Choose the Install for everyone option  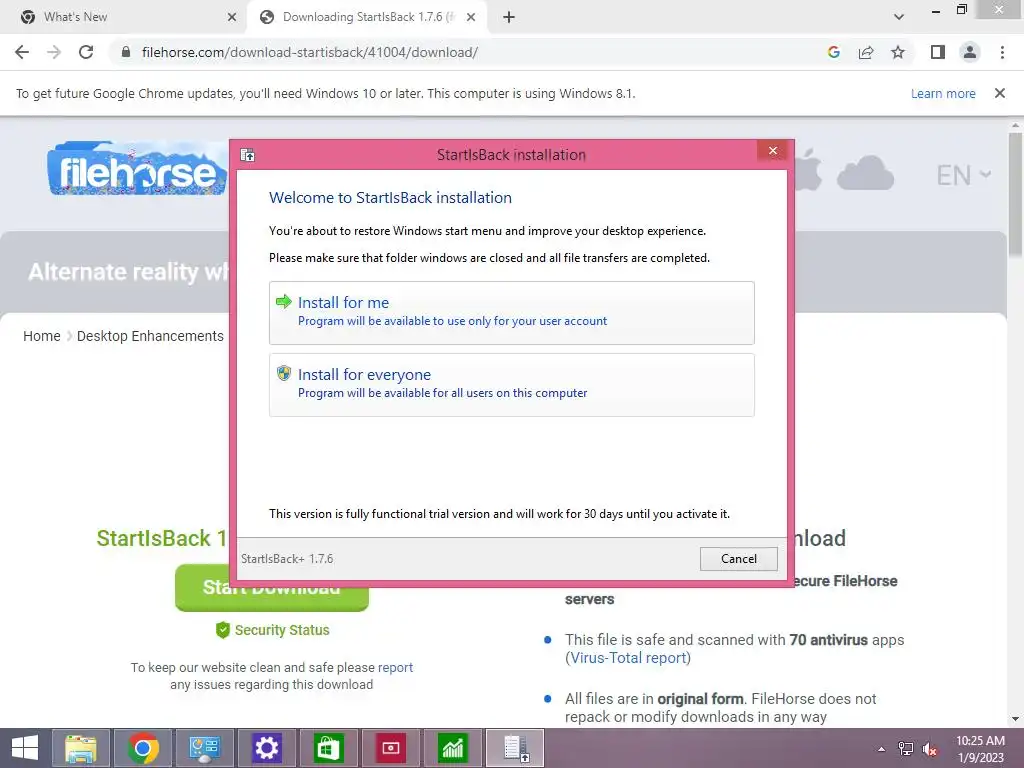[x=511, y=385]
